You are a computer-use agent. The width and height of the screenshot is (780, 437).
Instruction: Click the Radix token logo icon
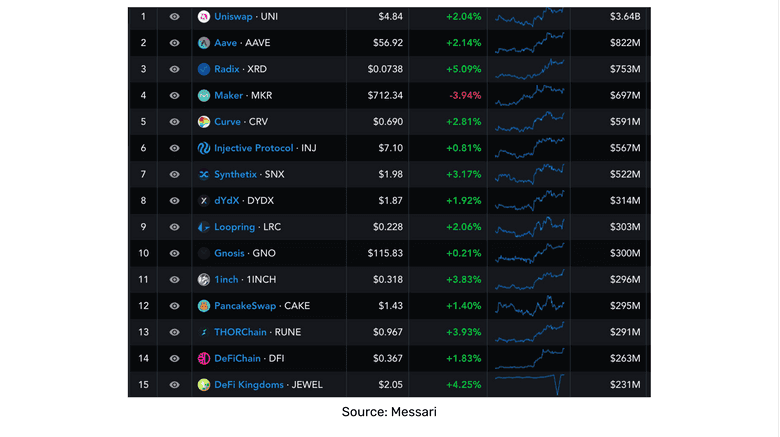[204, 69]
